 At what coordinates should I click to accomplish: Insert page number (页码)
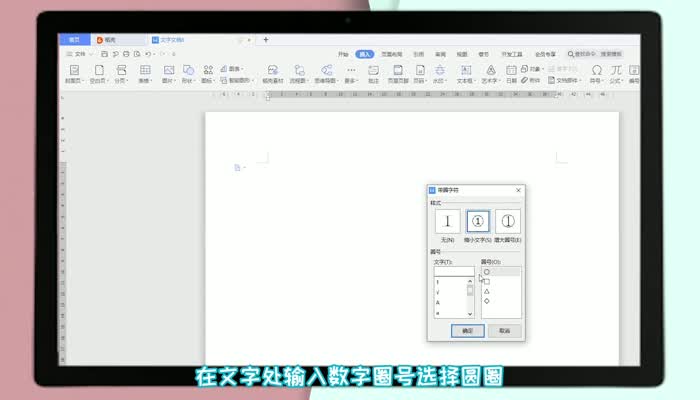point(420,74)
